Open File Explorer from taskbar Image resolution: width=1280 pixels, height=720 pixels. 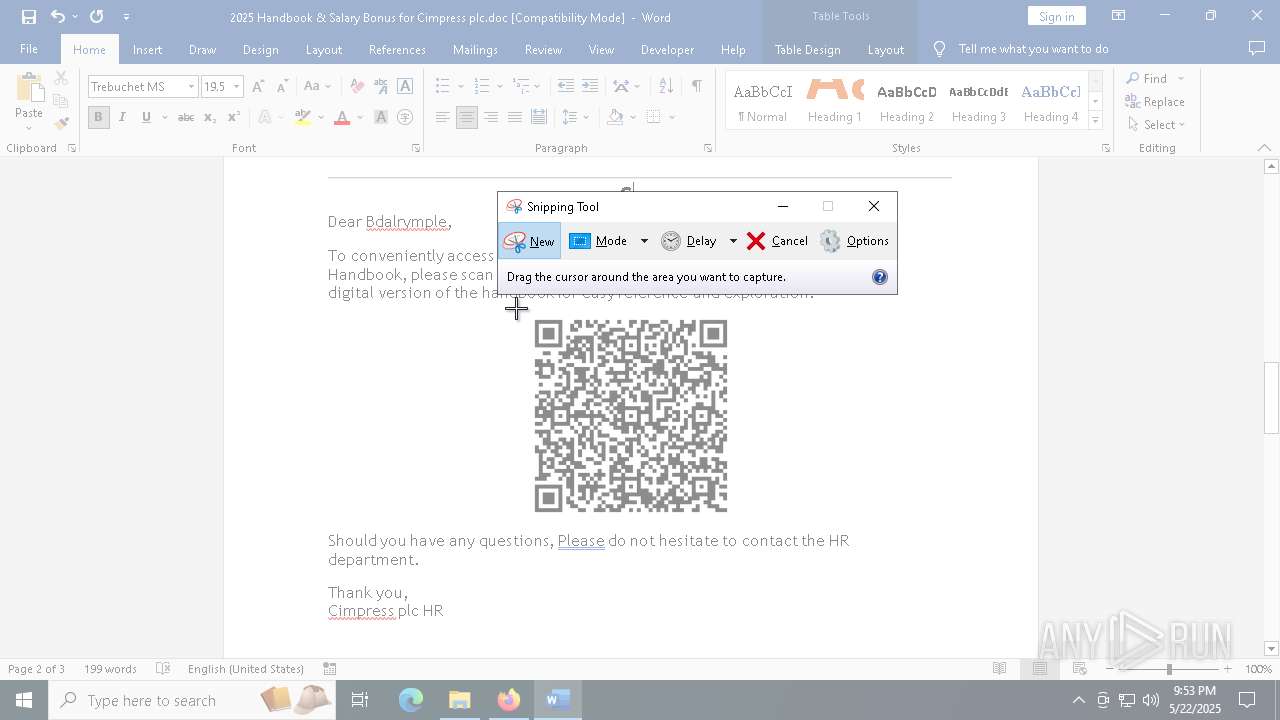[460, 700]
